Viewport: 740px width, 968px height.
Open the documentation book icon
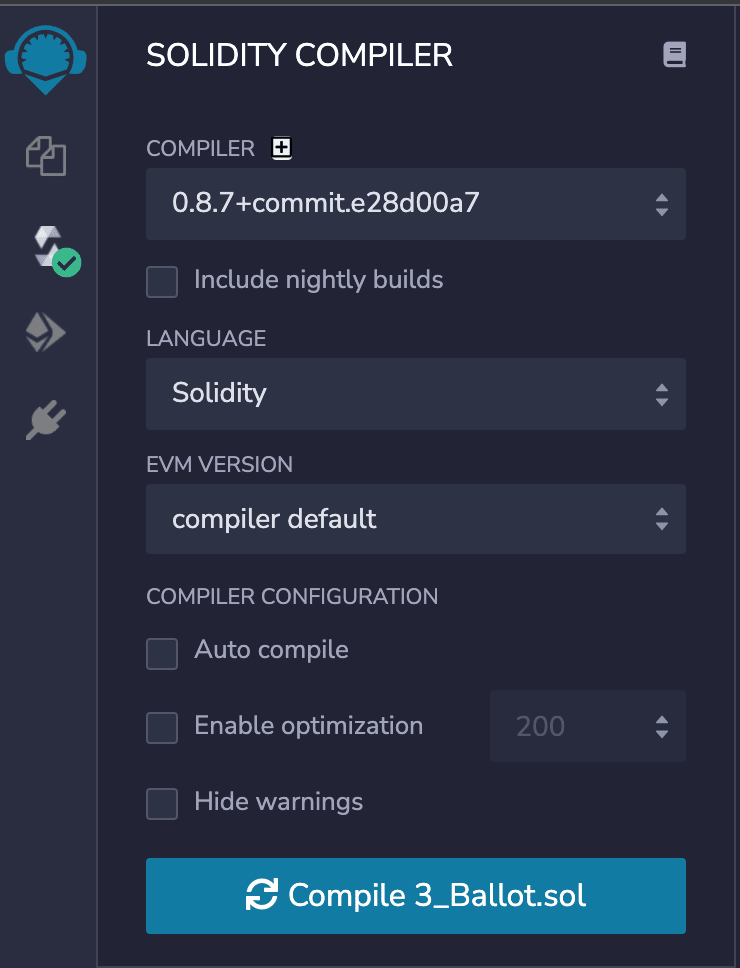tap(674, 55)
